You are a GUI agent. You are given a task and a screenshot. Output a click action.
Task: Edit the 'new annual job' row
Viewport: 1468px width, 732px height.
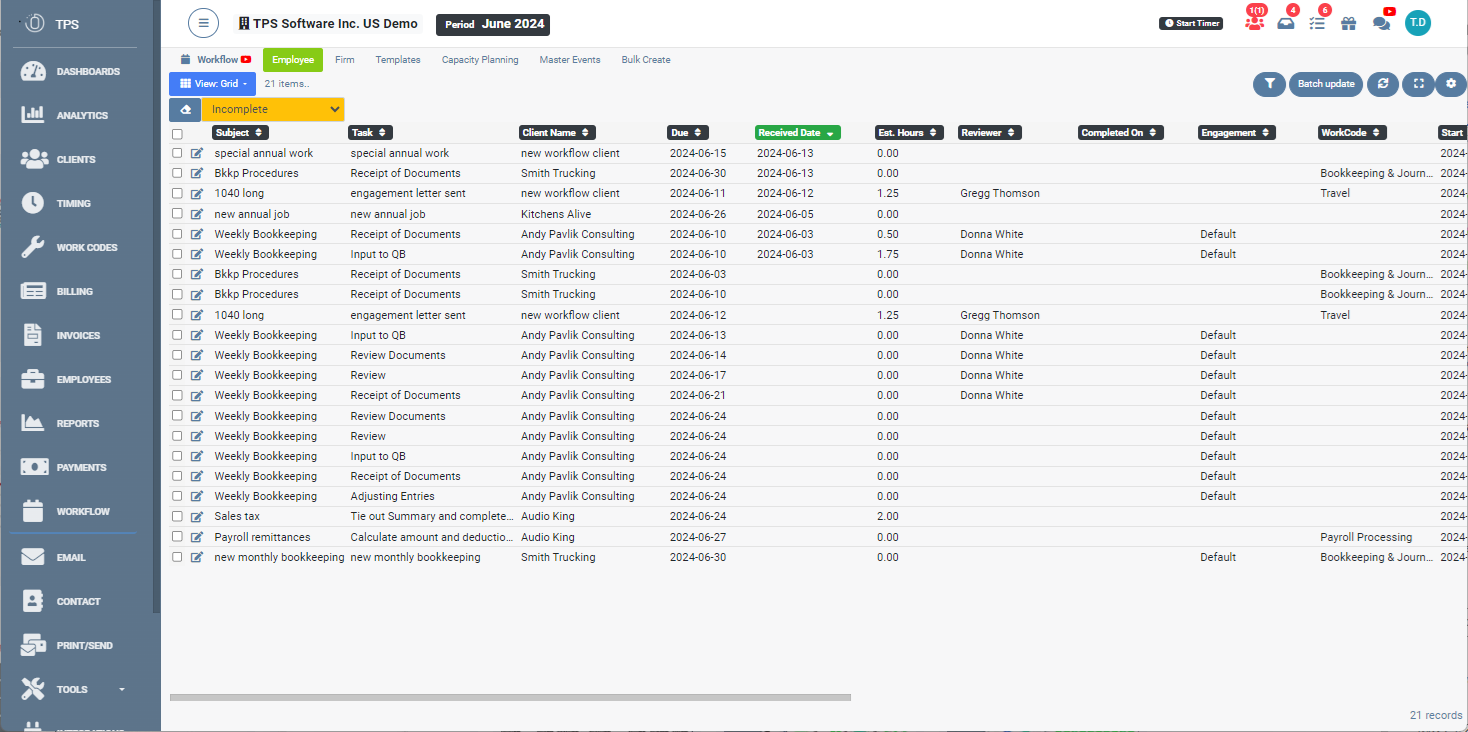click(x=197, y=214)
